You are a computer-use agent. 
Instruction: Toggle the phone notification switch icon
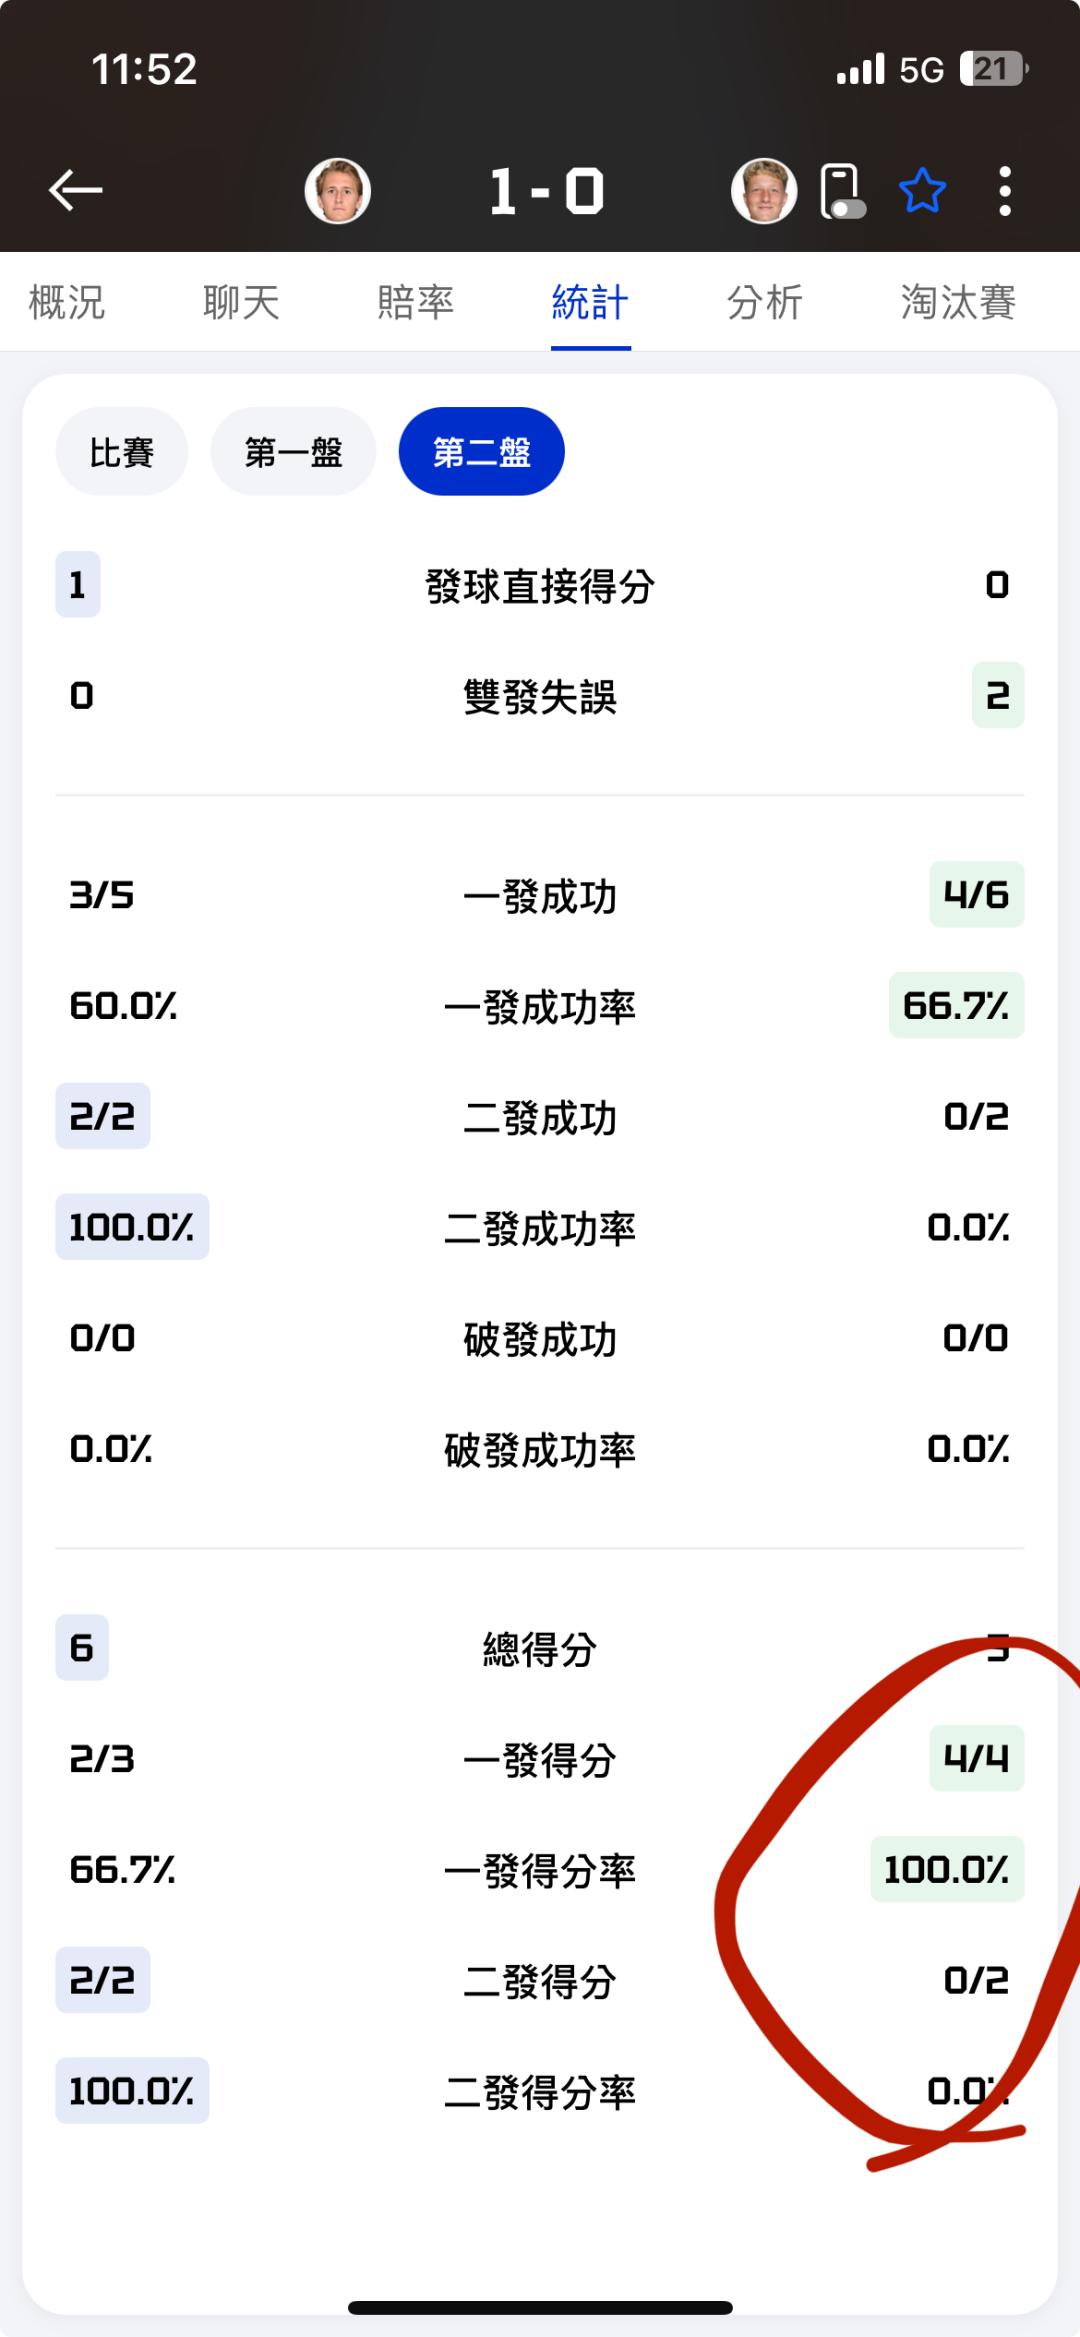click(842, 190)
